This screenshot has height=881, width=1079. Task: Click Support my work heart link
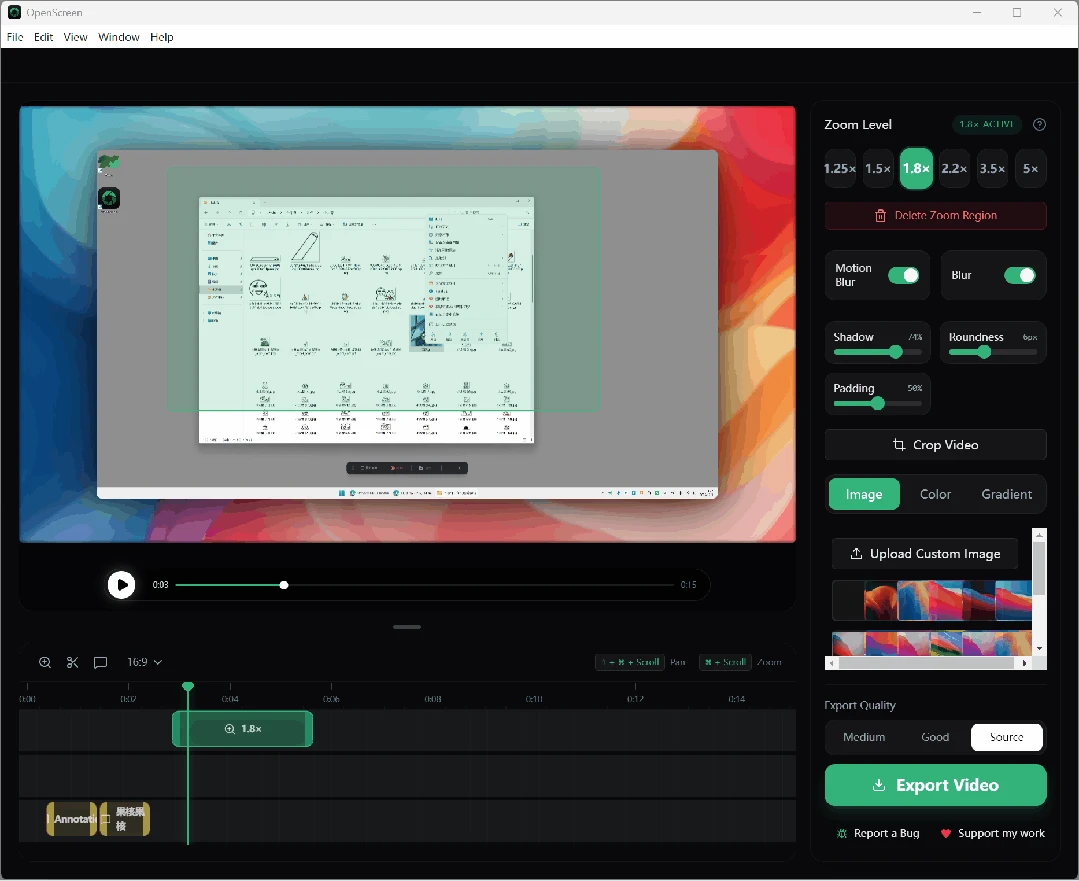992,833
